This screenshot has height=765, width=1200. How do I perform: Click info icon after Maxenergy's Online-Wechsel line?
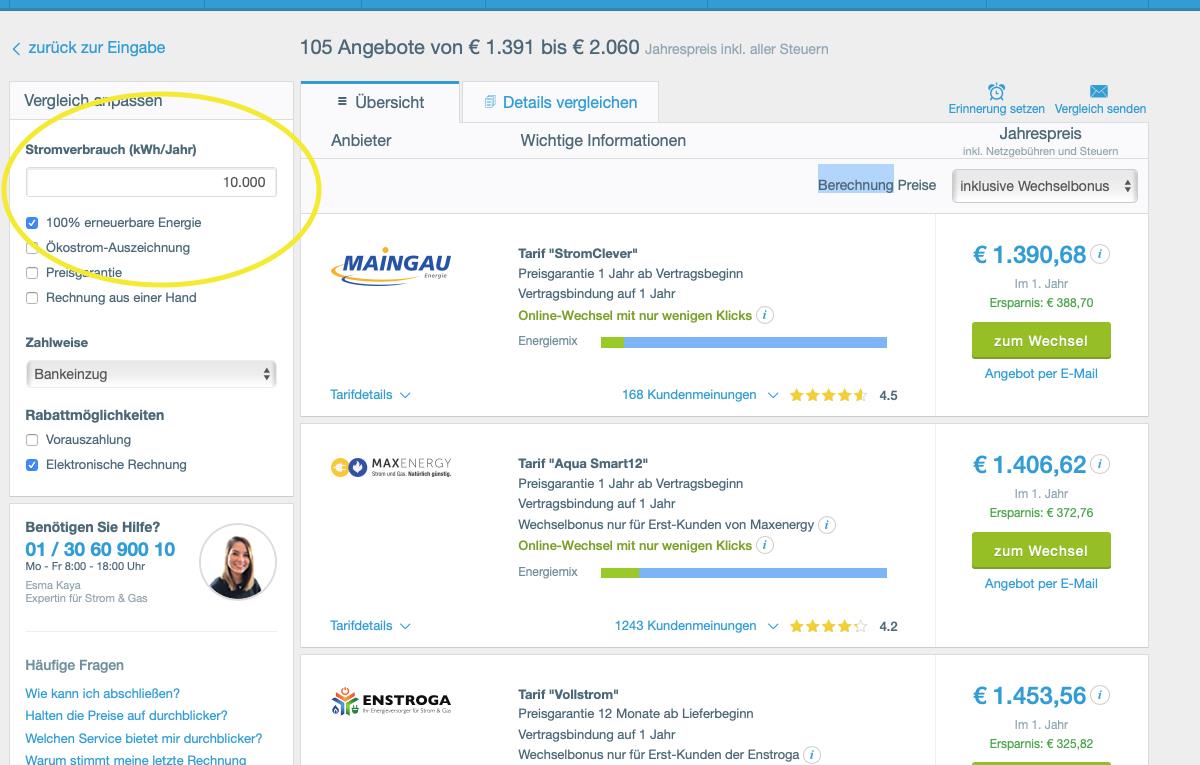(x=765, y=546)
